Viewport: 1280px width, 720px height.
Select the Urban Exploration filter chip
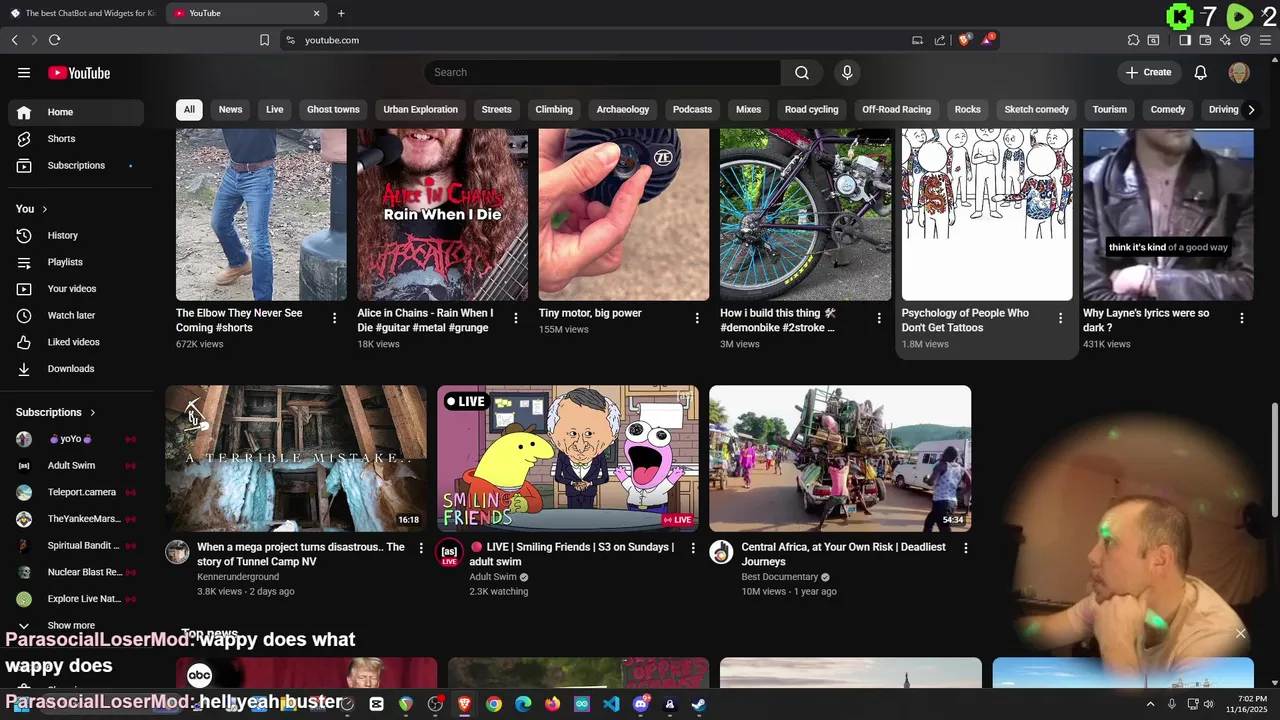pos(420,110)
